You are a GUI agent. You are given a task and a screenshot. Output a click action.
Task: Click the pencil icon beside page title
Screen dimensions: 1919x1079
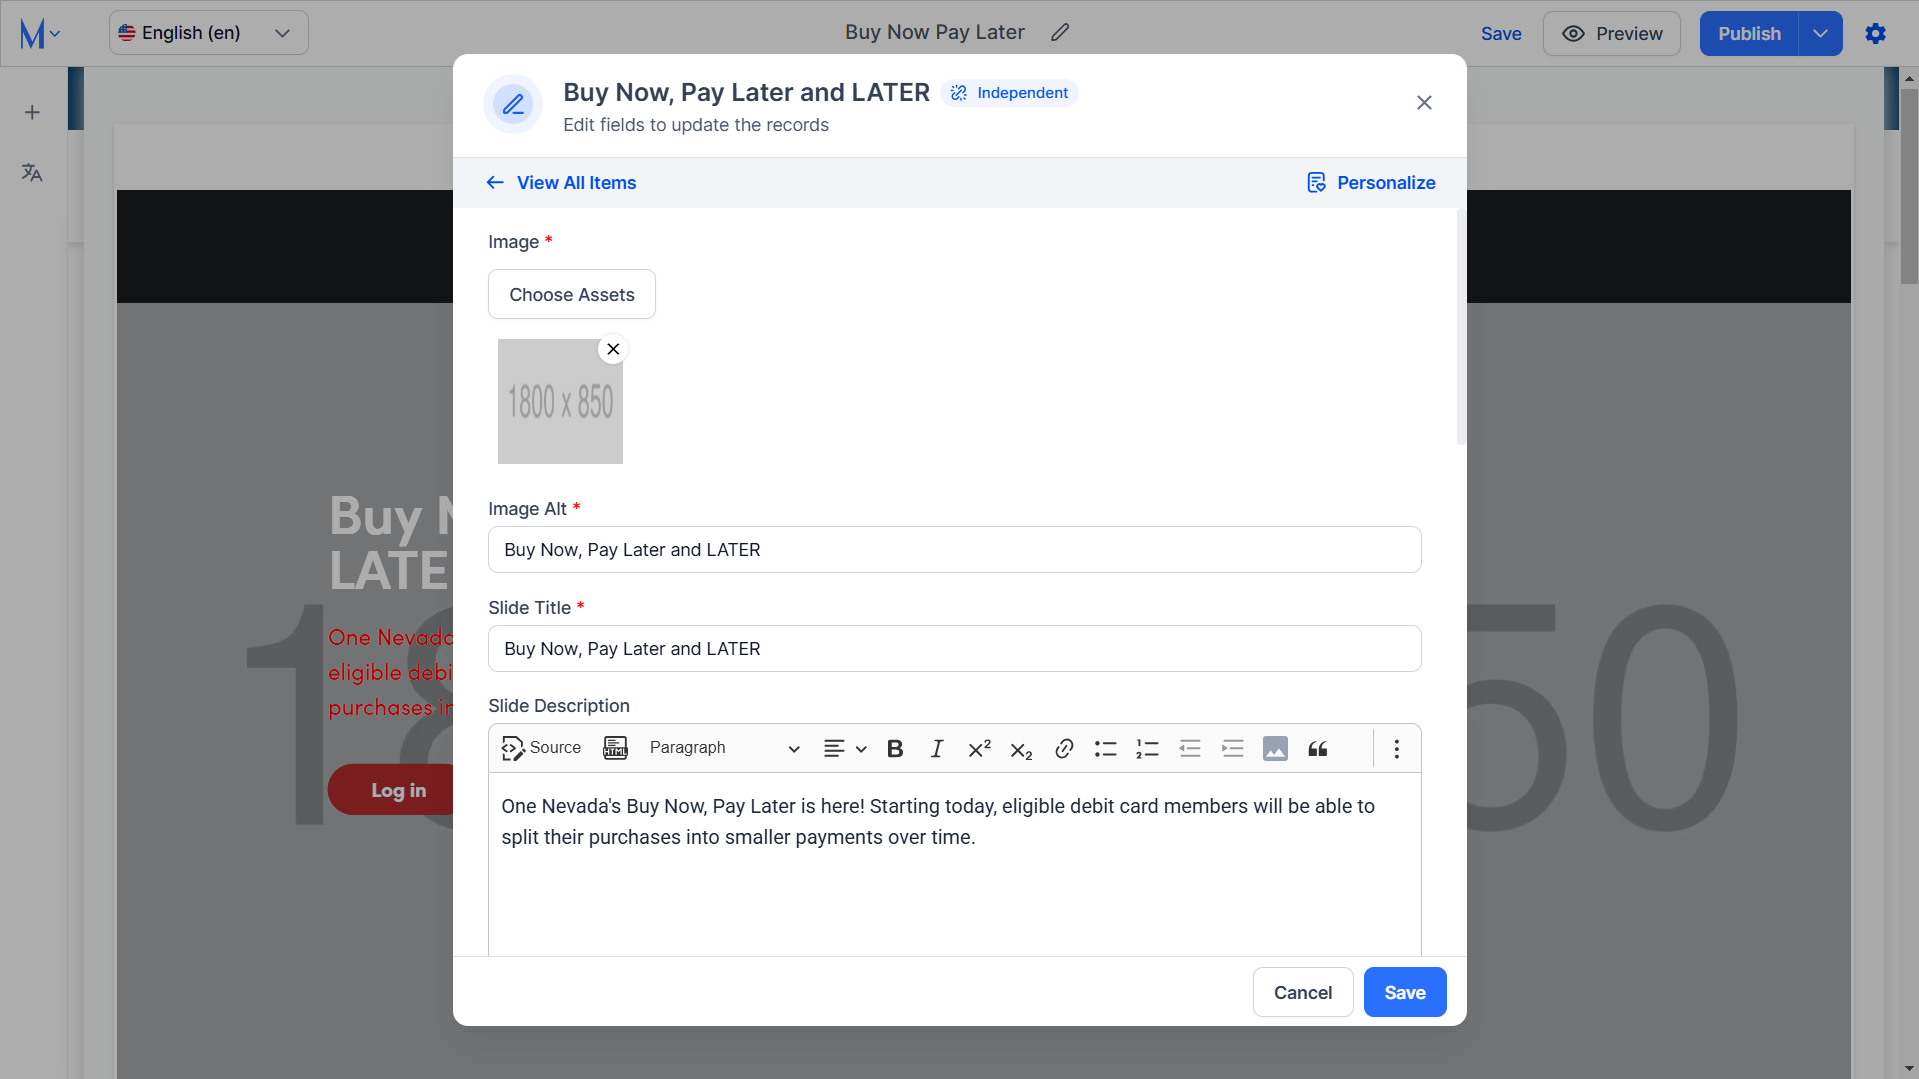click(x=1060, y=33)
